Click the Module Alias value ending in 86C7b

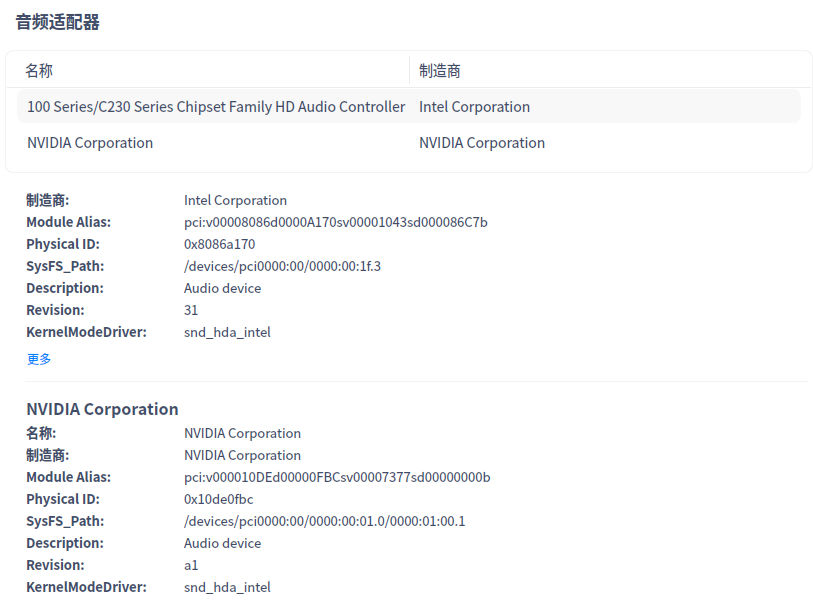[x=335, y=222]
